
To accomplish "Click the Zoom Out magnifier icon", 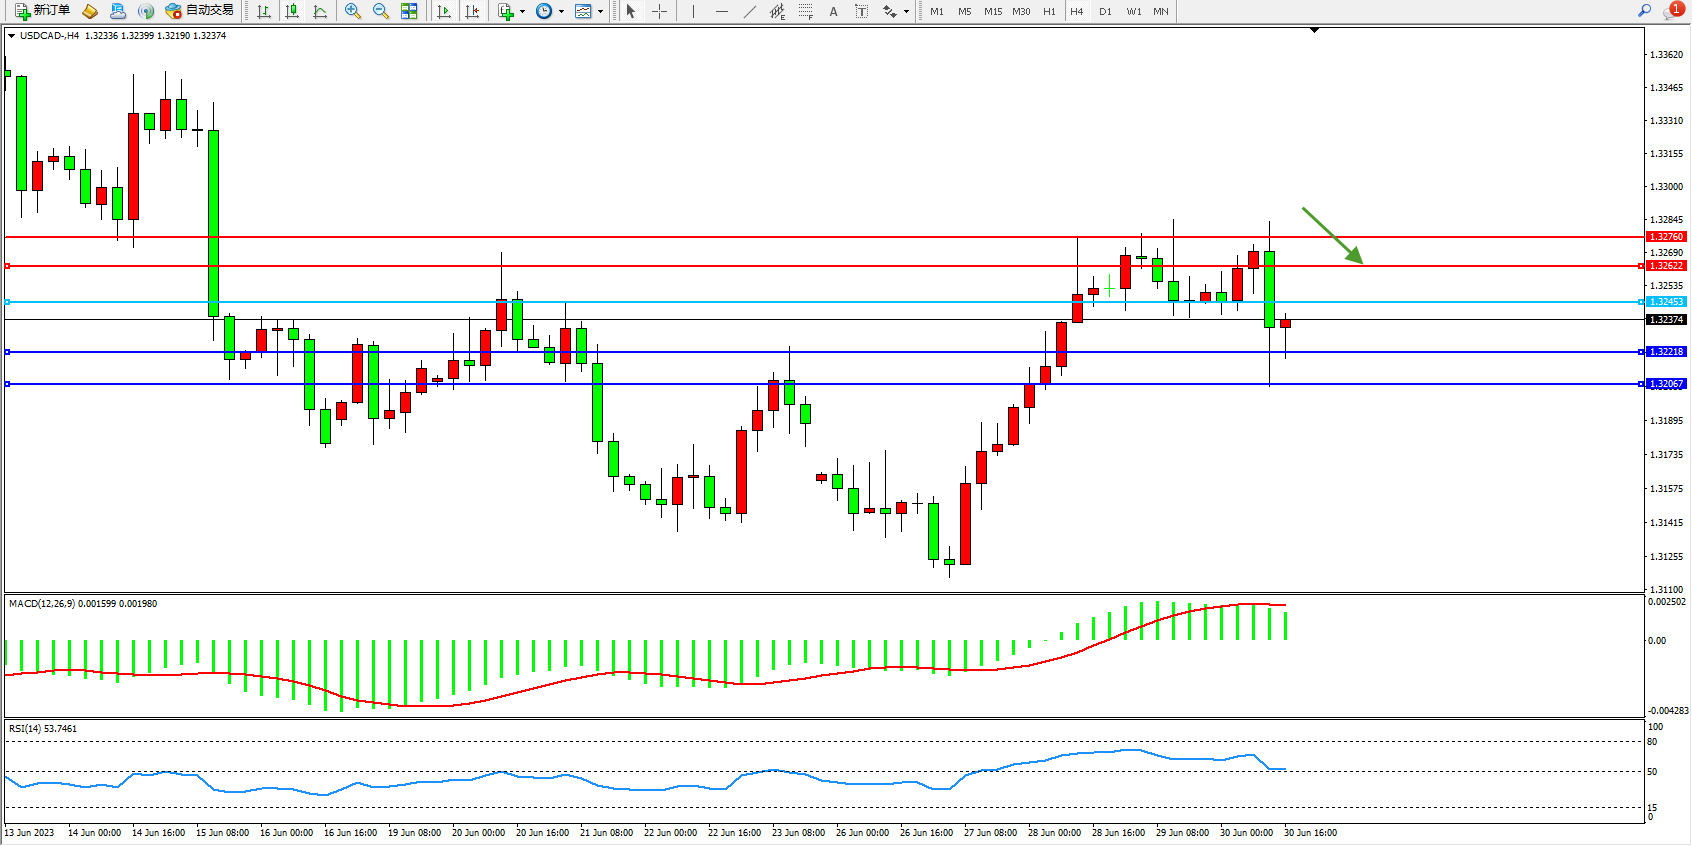I will (x=381, y=11).
